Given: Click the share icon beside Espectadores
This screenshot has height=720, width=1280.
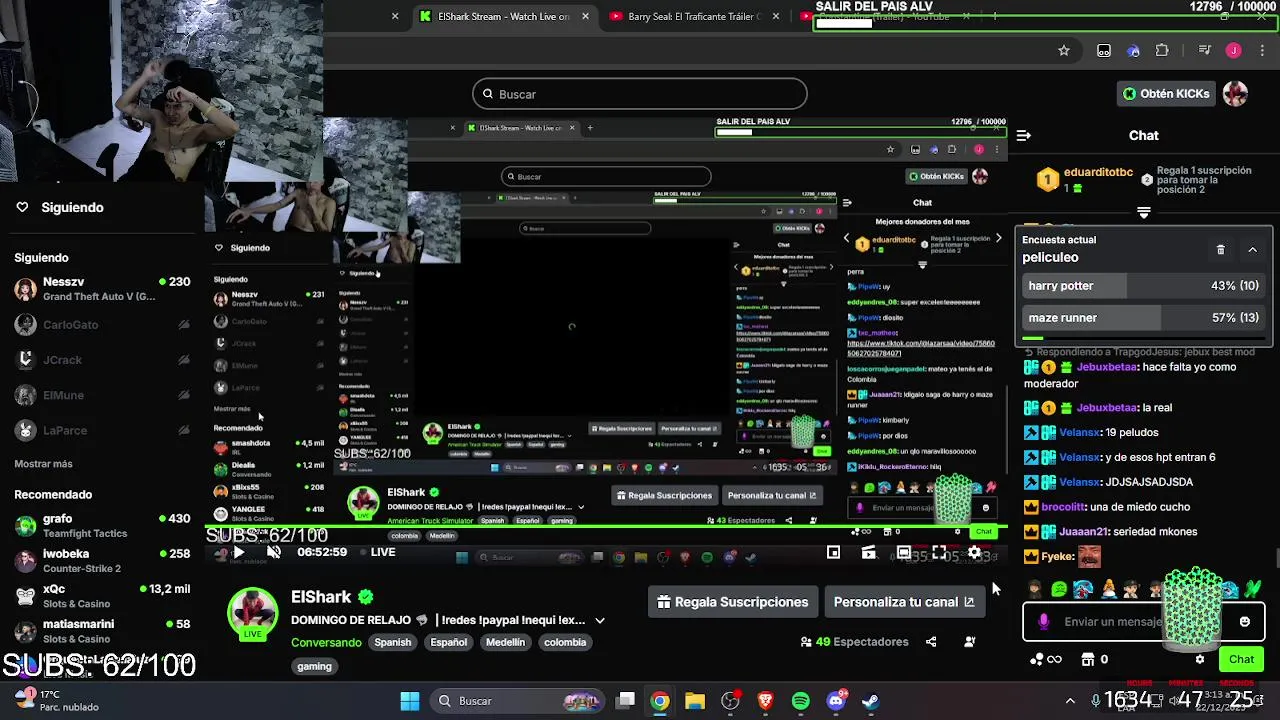Looking at the screenshot, I should coord(931,642).
